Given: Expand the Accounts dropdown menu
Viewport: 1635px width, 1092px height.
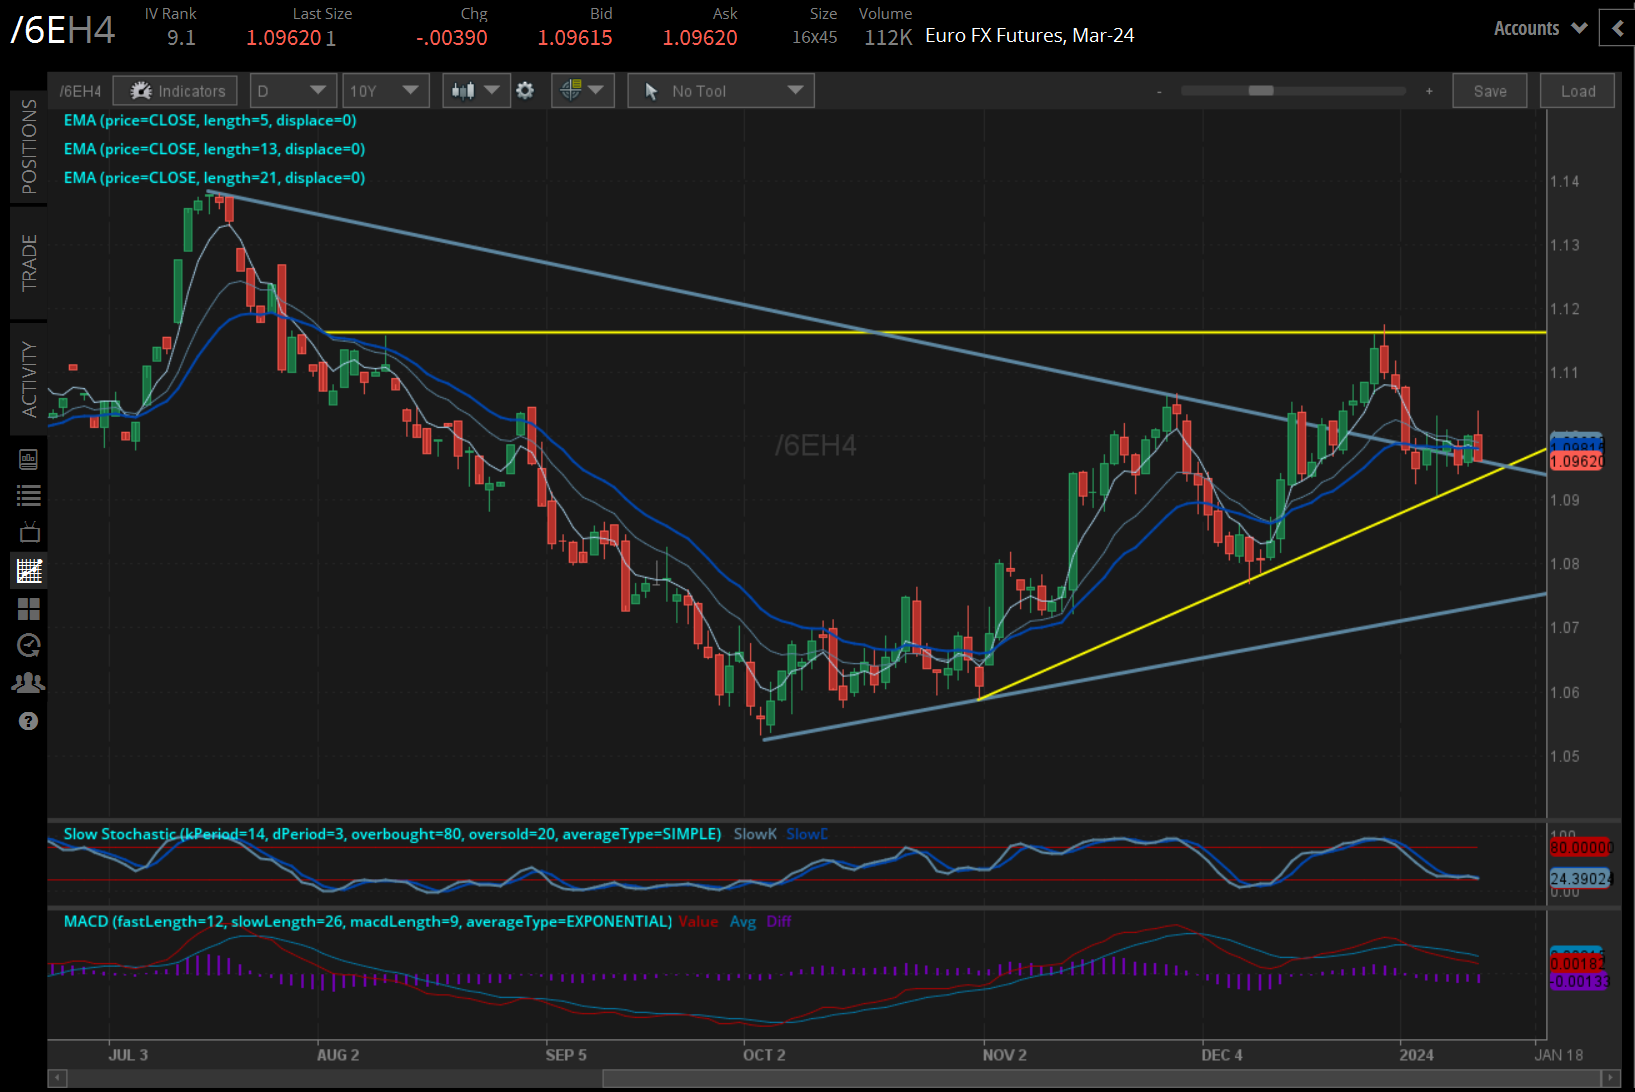Looking at the screenshot, I should [x=1540, y=29].
